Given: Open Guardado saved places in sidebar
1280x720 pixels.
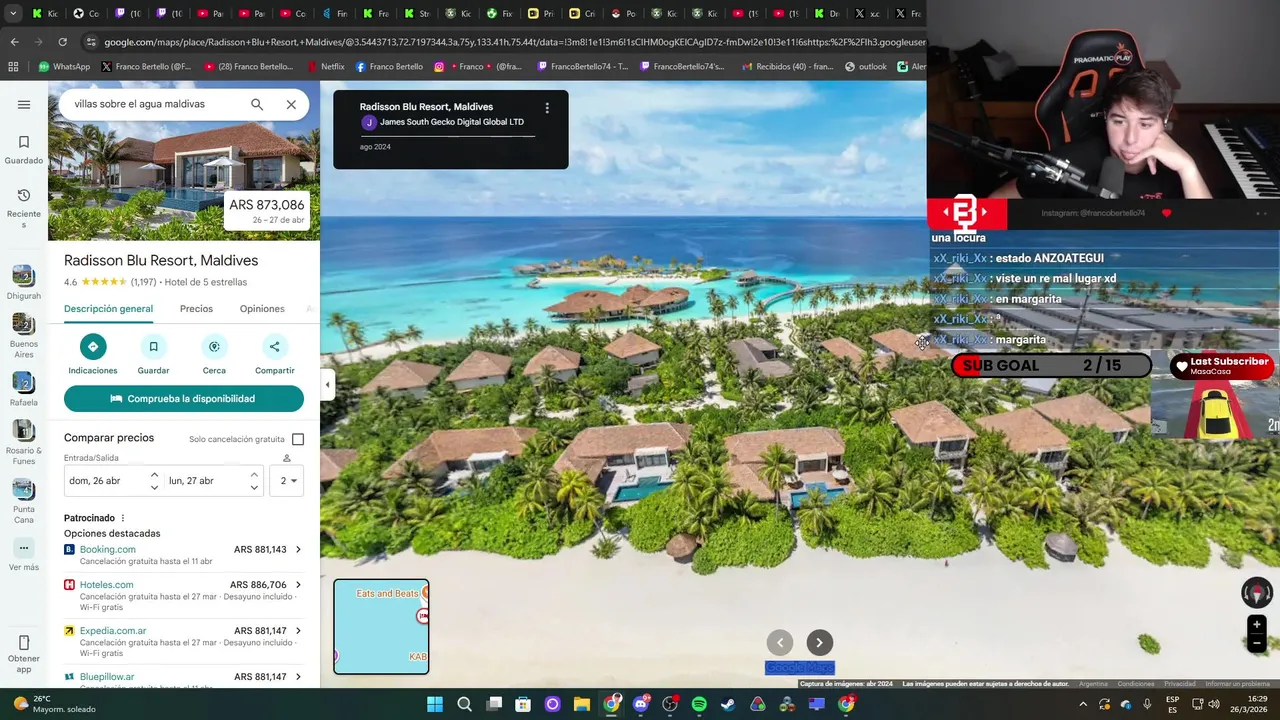Looking at the screenshot, I should [x=24, y=150].
